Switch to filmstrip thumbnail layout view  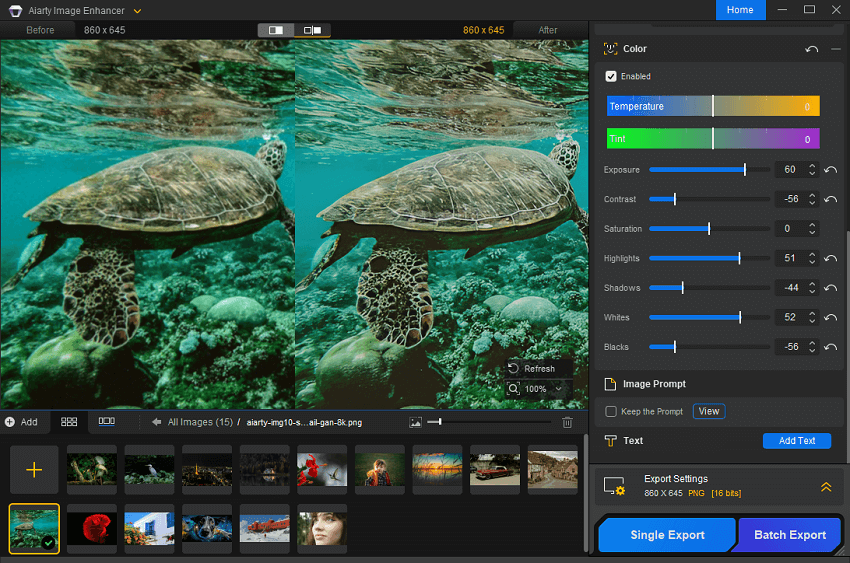106,421
